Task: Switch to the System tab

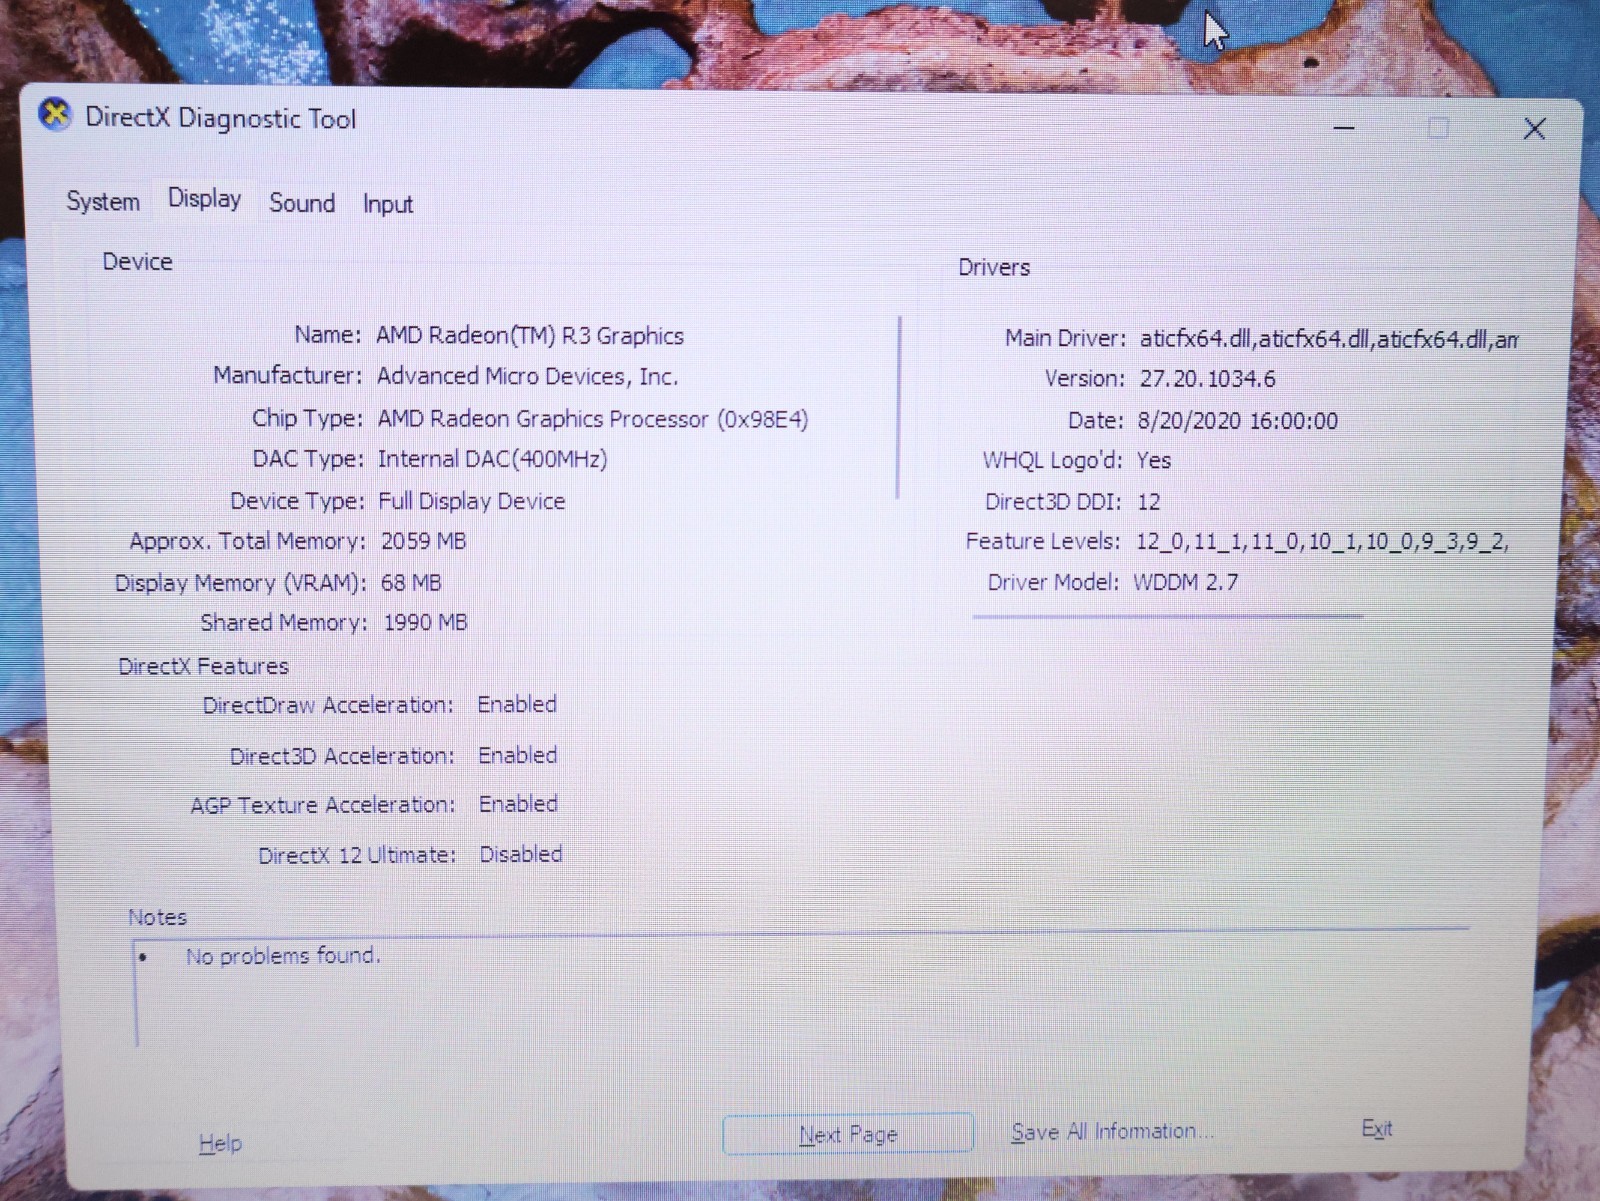Action: 103,201
